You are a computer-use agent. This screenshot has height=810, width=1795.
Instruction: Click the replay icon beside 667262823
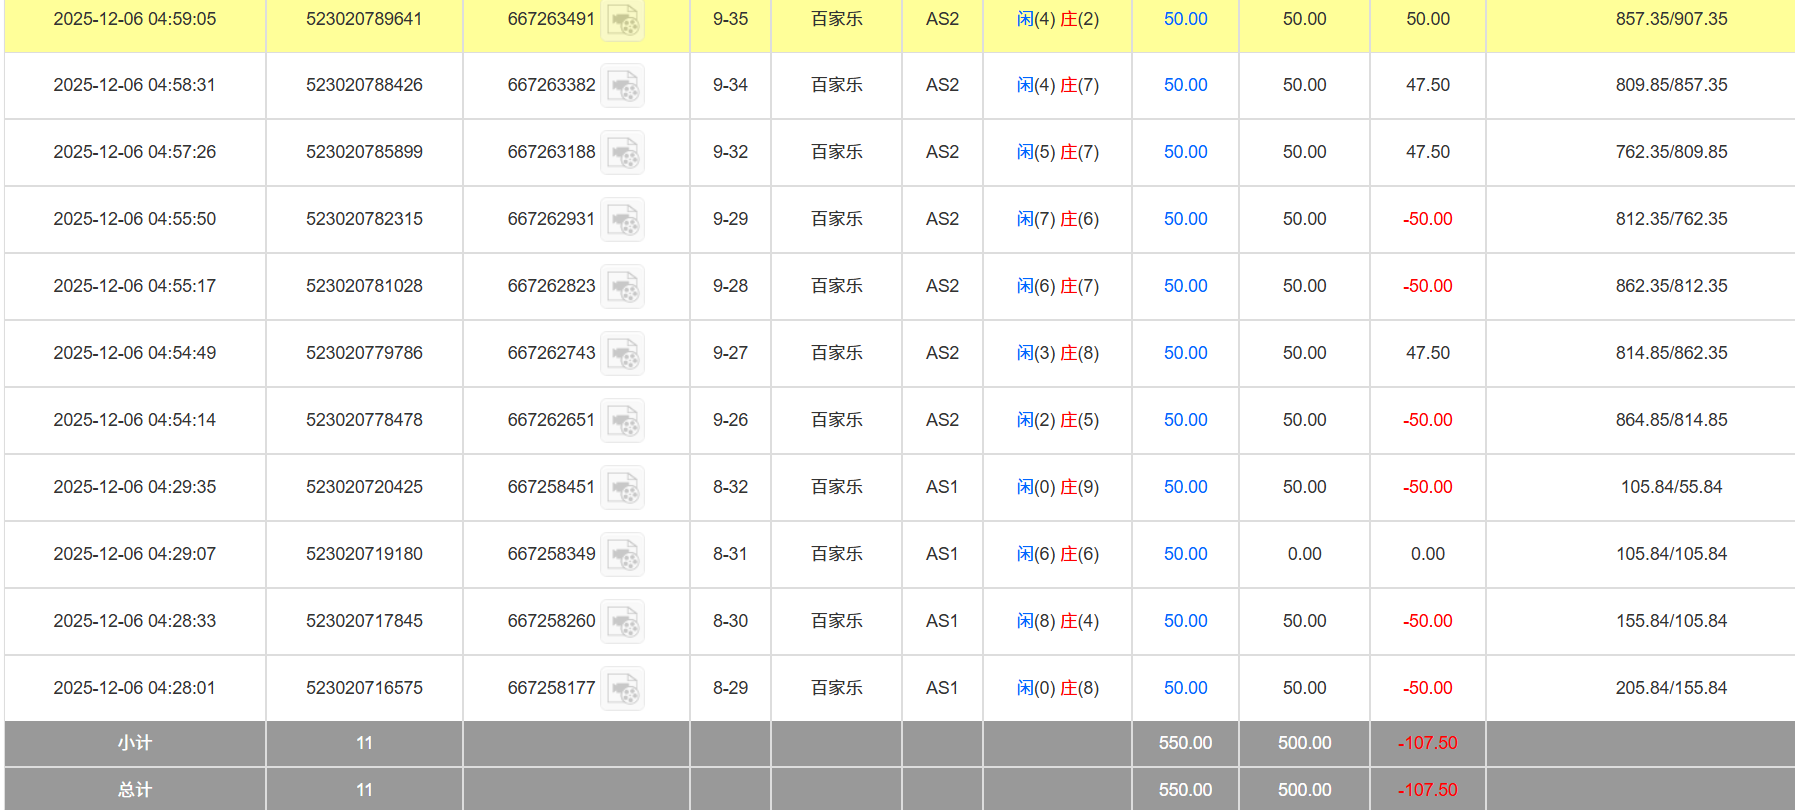point(622,287)
